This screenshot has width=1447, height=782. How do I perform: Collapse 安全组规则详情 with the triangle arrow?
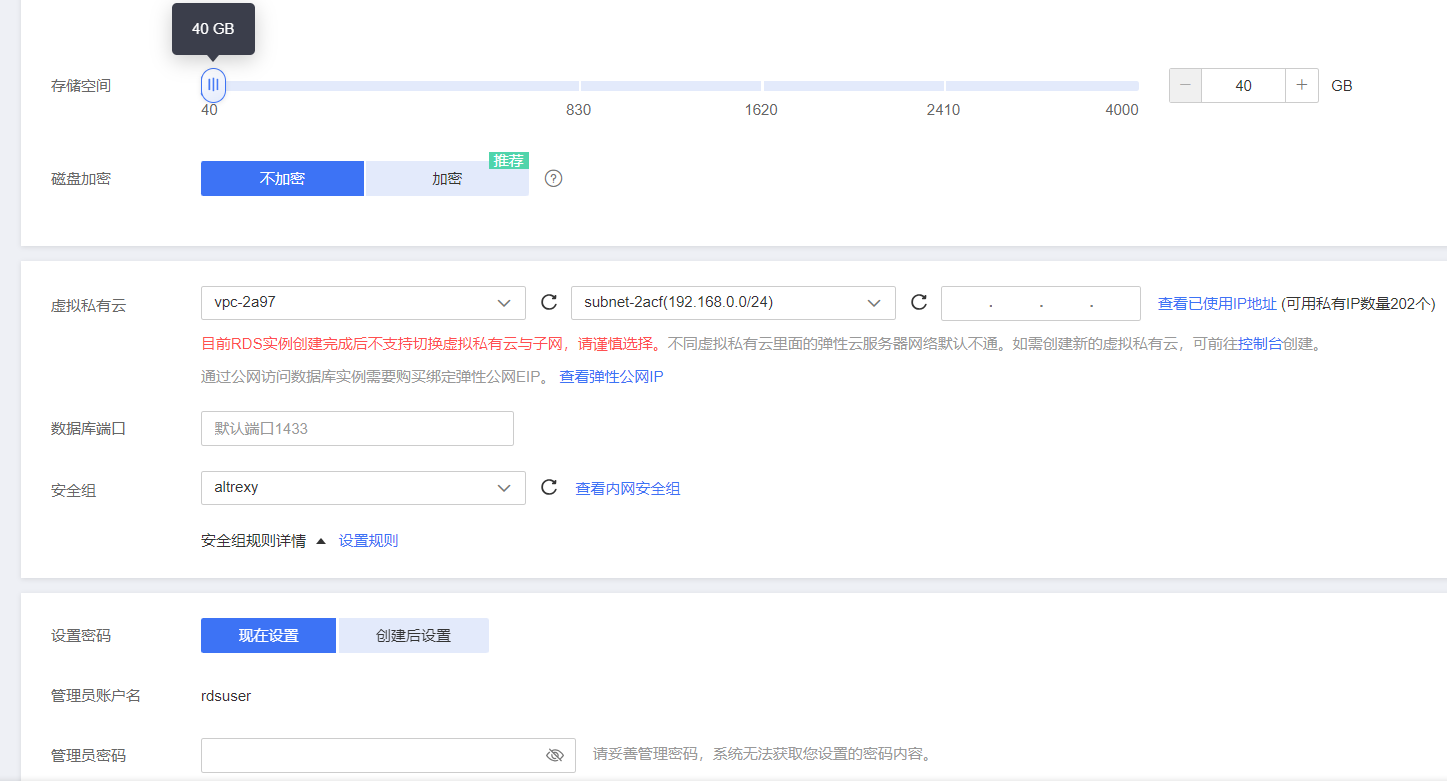point(321,541)
